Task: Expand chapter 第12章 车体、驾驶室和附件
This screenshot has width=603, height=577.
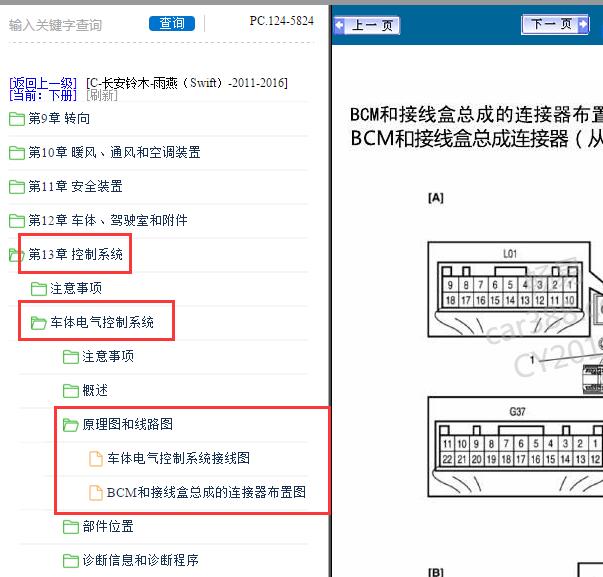Action: coord(108,220)
